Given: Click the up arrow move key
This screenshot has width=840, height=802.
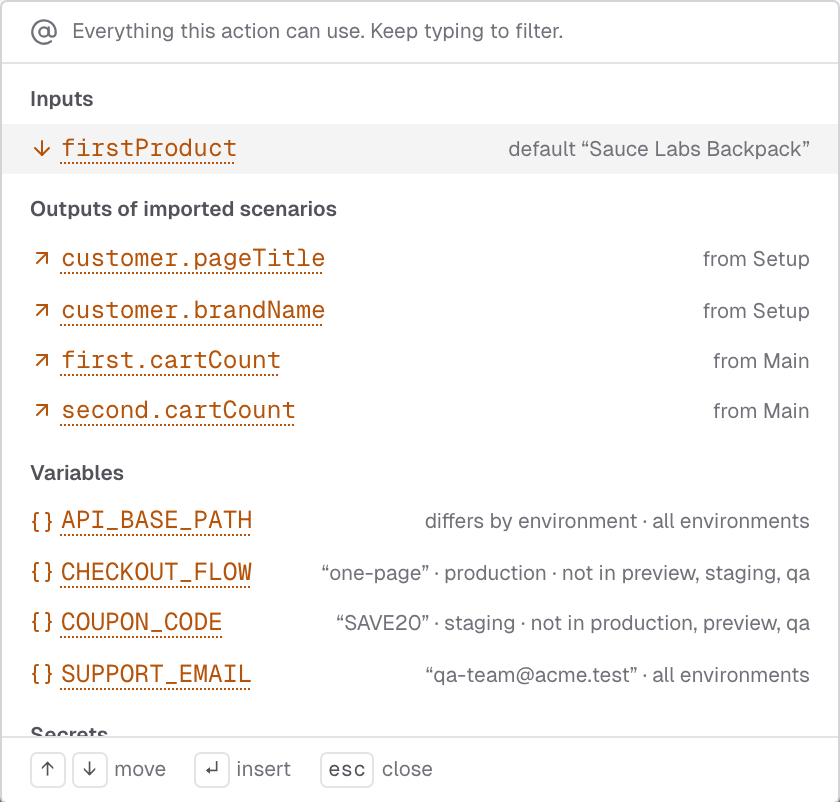Looking at the screenshot, I should coord(48,770).
